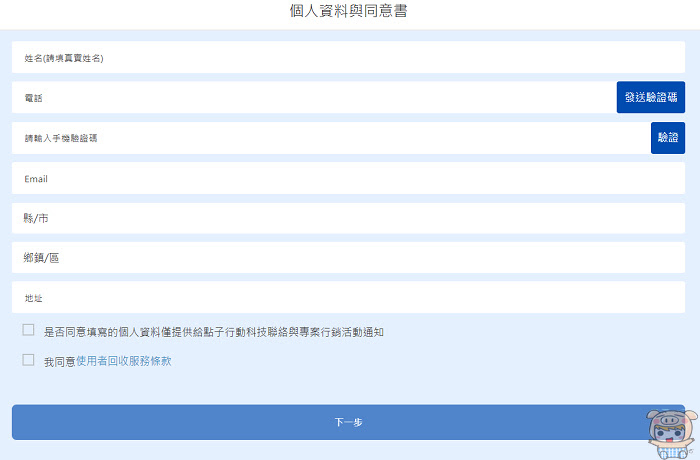The height and width of the screenshot is (460, 700).
Task: Click the 個人資料與同意書 page heading
Action: click(348, 11)
